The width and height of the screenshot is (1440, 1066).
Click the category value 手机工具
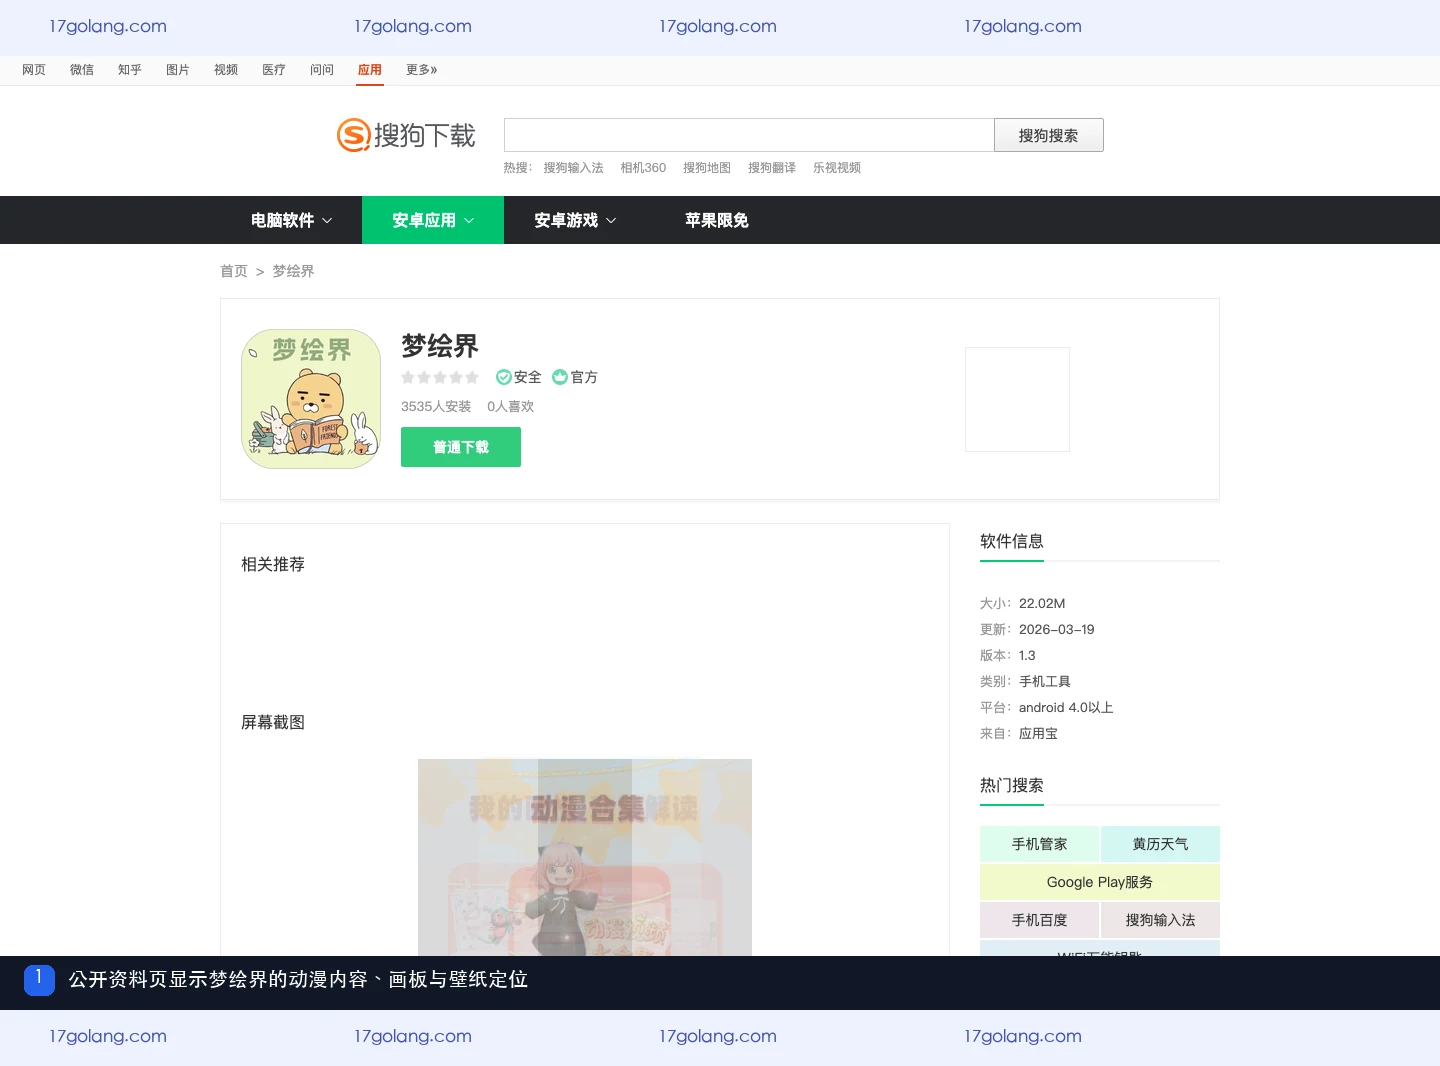point(1045,681)
